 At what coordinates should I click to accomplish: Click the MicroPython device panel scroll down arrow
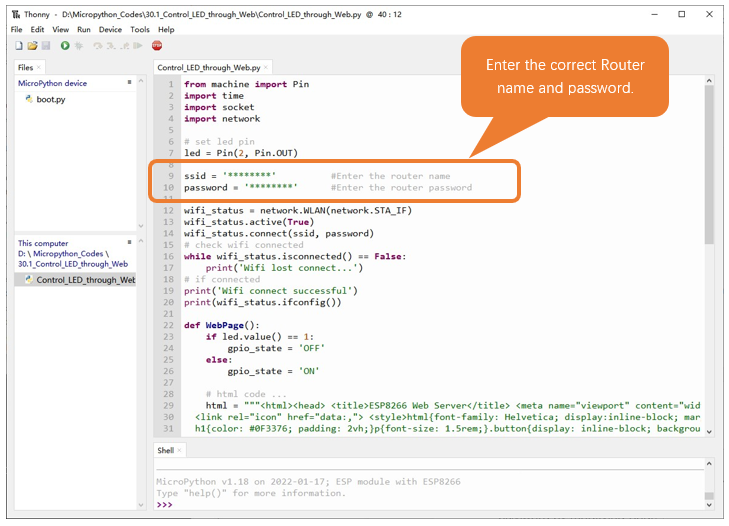141,226
